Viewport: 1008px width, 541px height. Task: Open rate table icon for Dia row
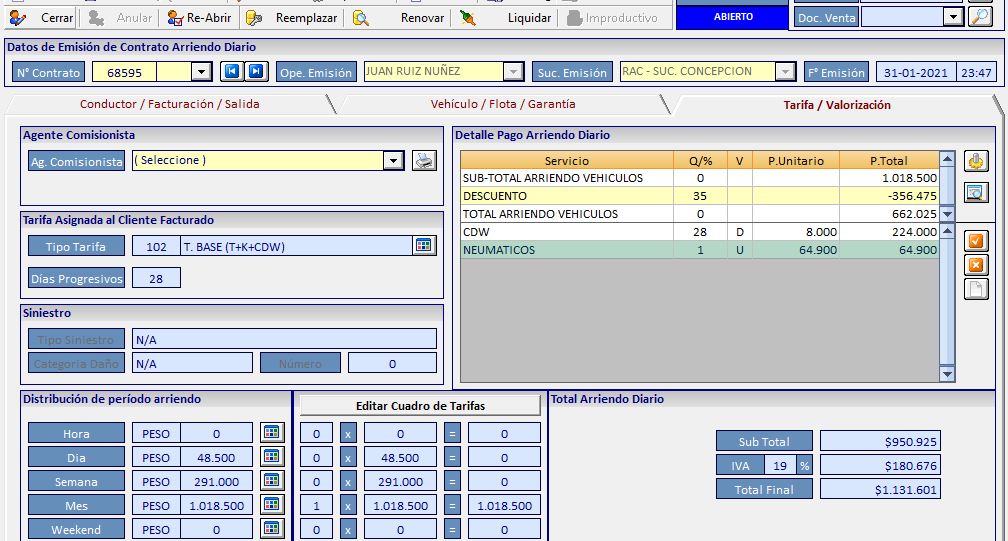tap(272, 457)
